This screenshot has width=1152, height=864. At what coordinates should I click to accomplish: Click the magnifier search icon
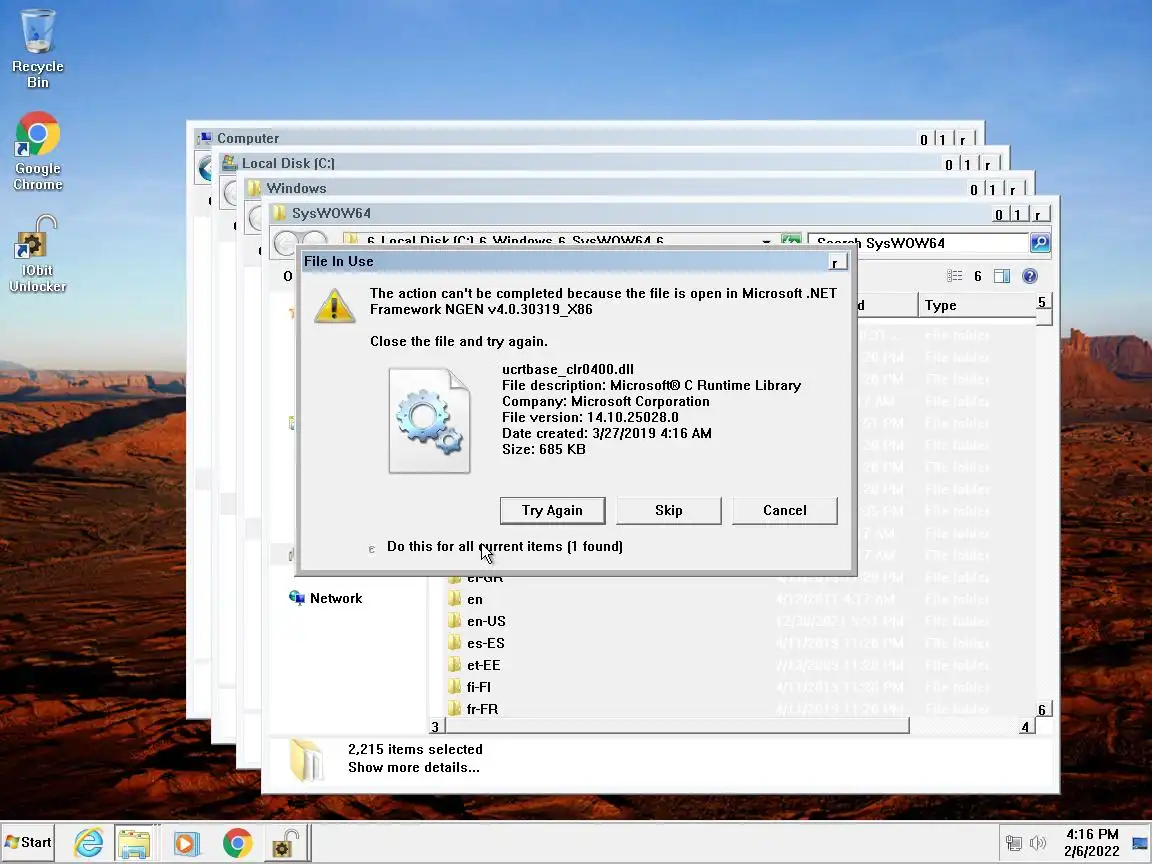point(1040,243)
